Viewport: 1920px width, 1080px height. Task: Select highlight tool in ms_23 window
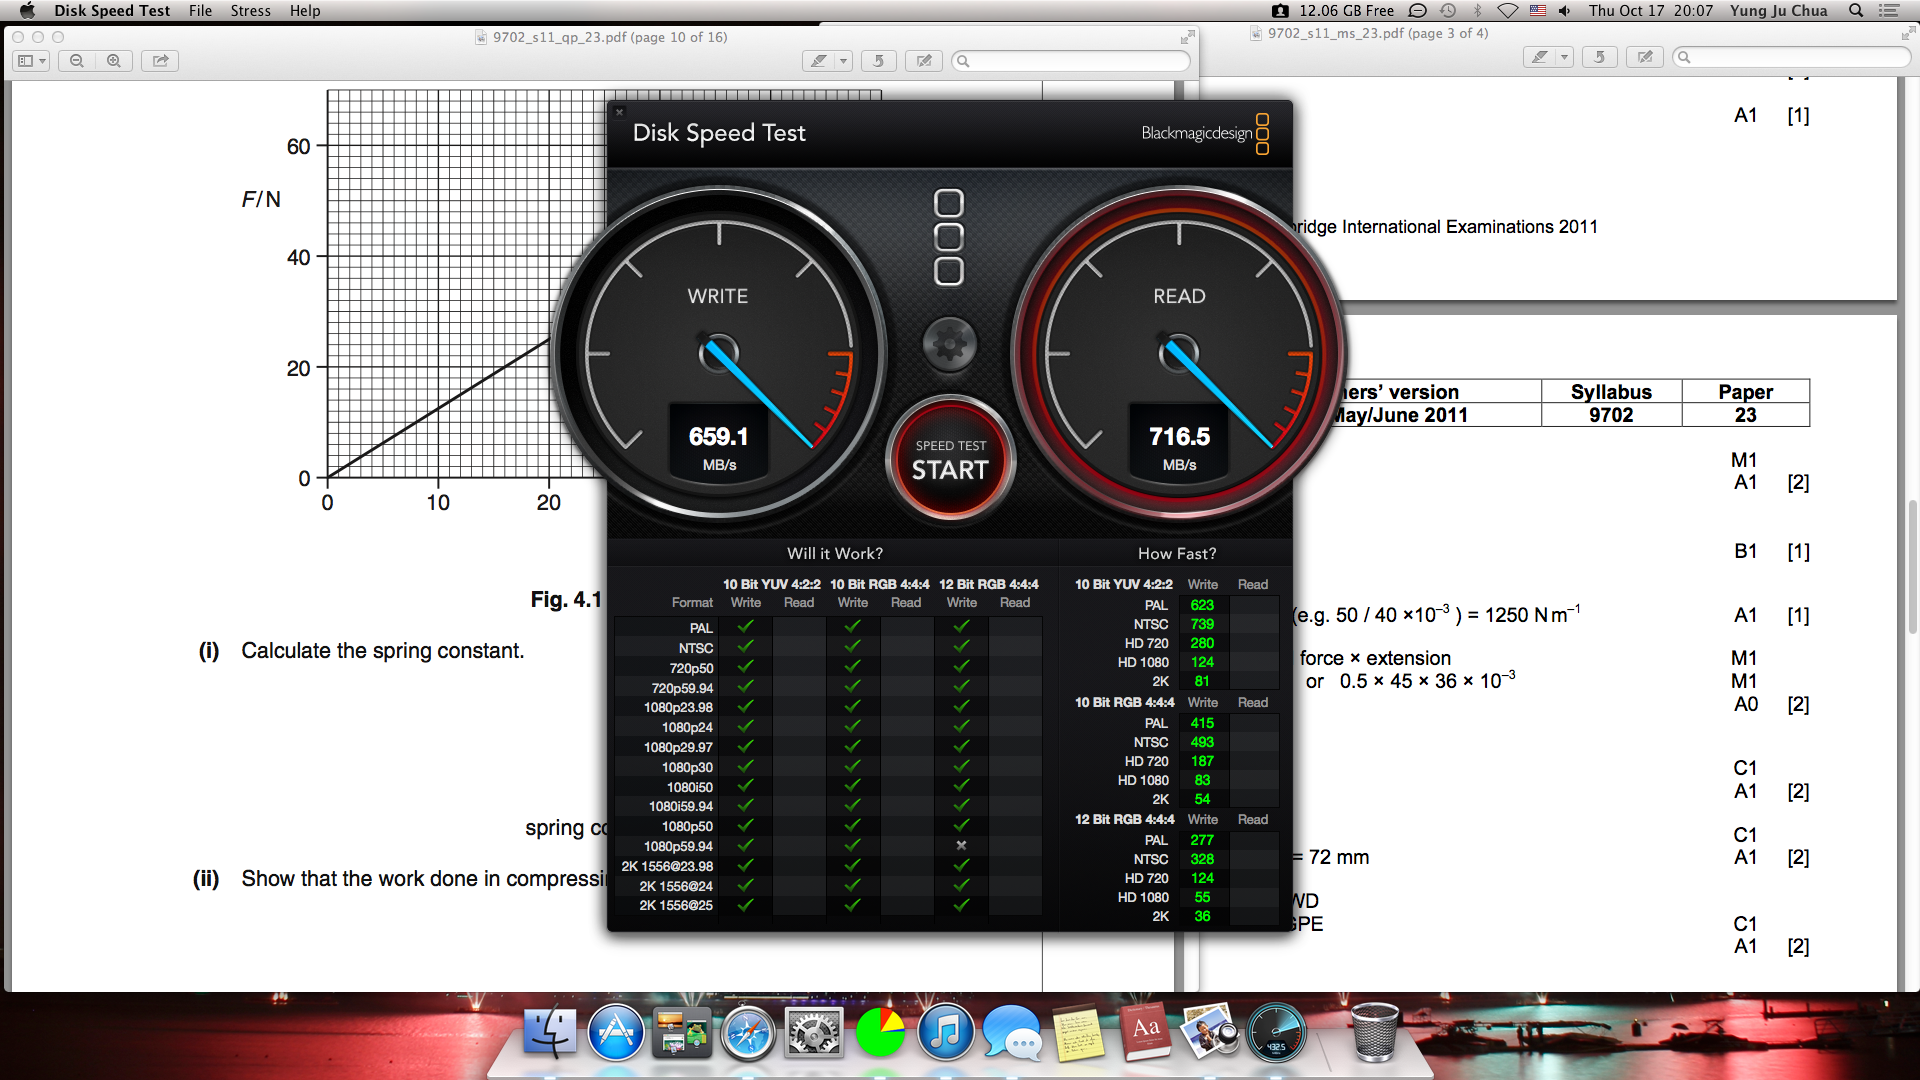[1540, 57]
